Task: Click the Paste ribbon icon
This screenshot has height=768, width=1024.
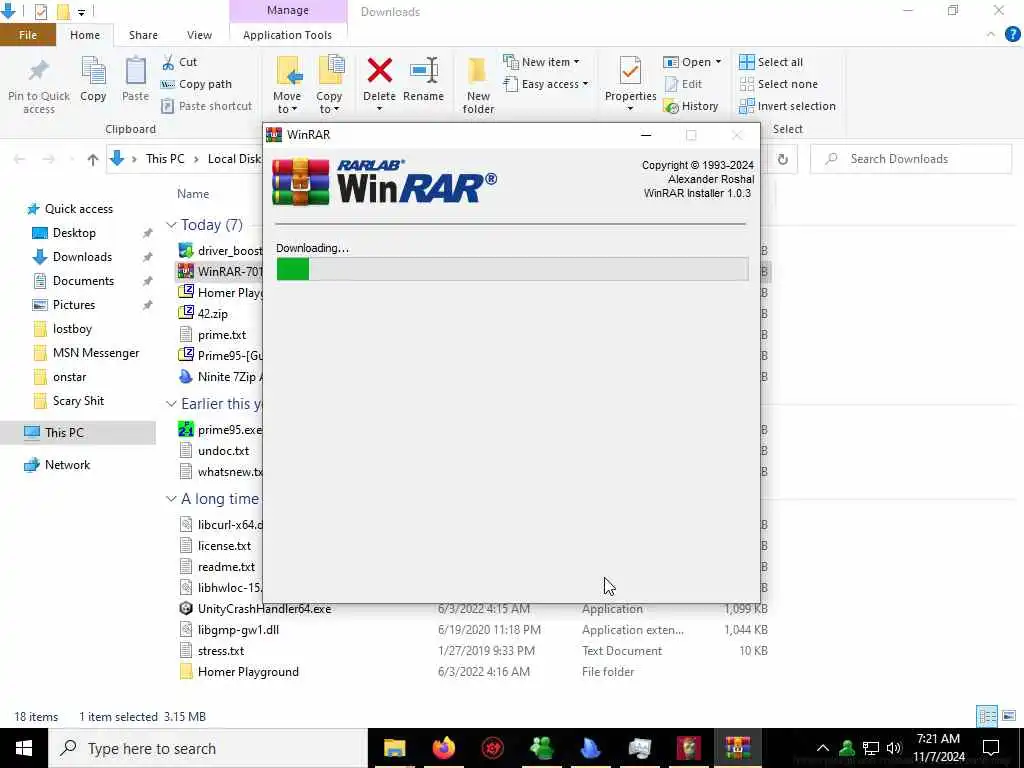Action: 135,71
